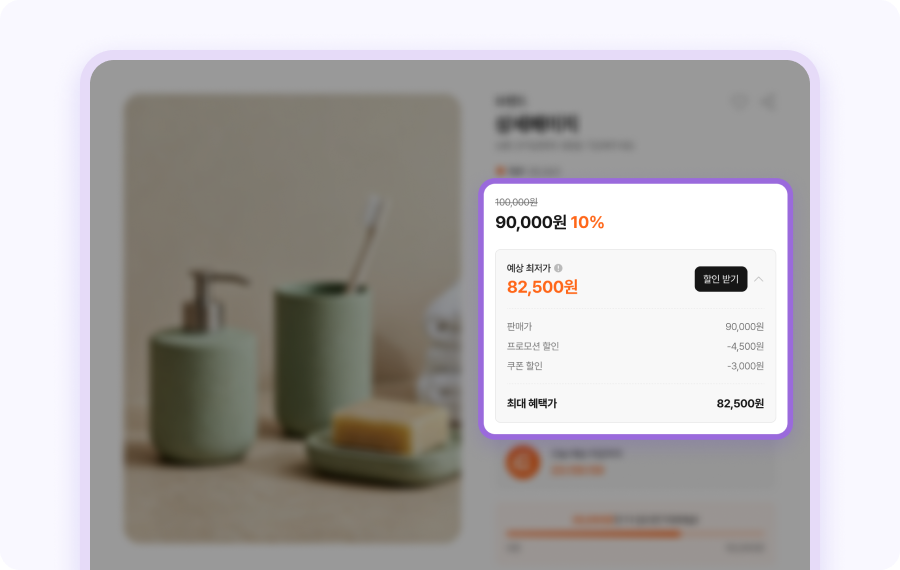Click the orange circular badge icon below the price card

tap(522, 462)
